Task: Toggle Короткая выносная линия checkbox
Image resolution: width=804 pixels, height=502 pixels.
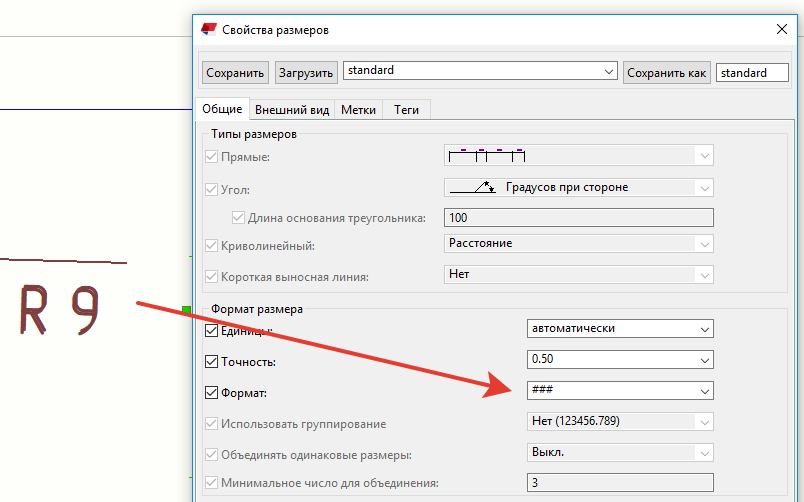Action: 211,277
